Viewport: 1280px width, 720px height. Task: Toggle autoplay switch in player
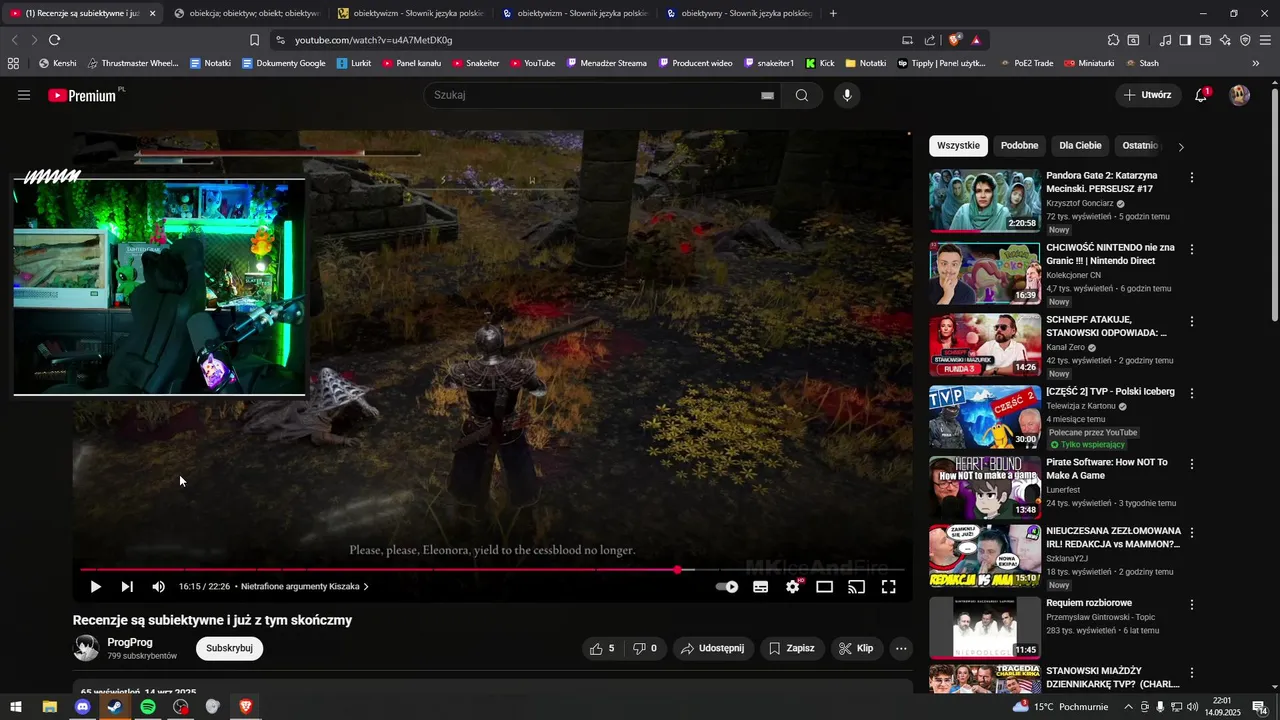(x=727, y=587)
